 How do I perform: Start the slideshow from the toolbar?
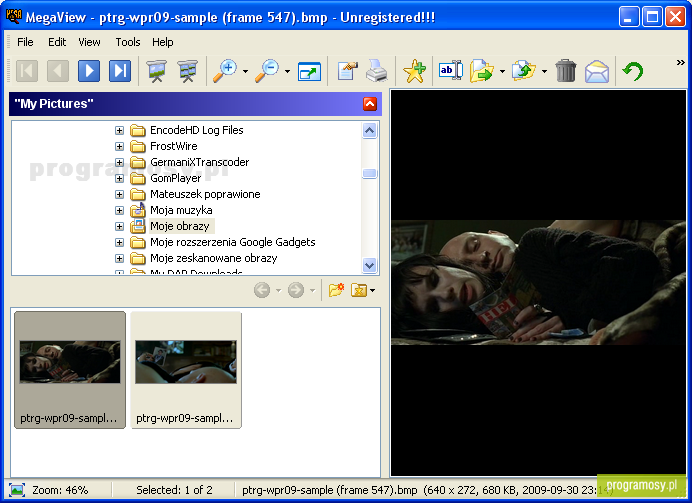point(157,71)
